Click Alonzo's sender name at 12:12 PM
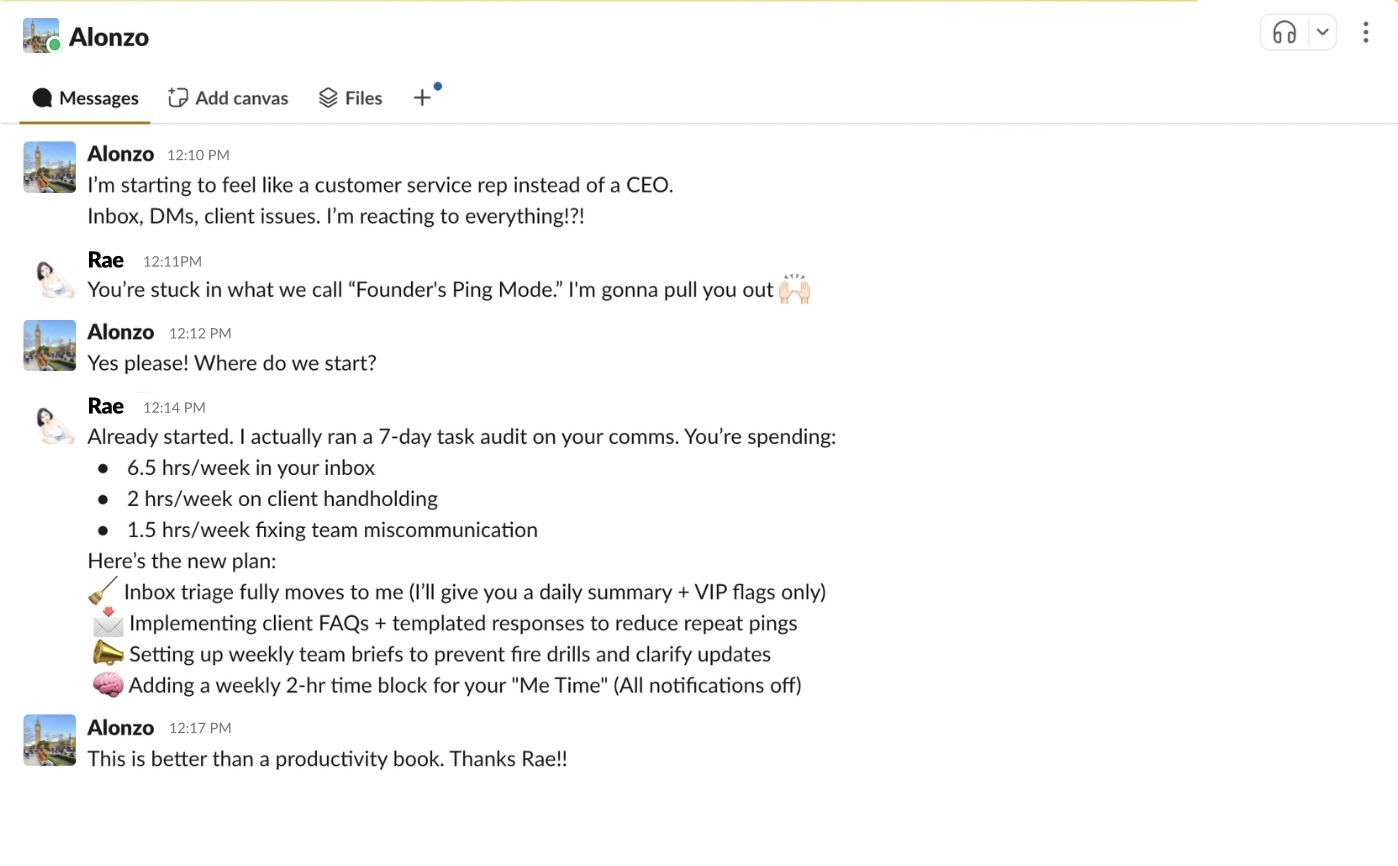1398x866 pixels. click(x=120, y=332)
